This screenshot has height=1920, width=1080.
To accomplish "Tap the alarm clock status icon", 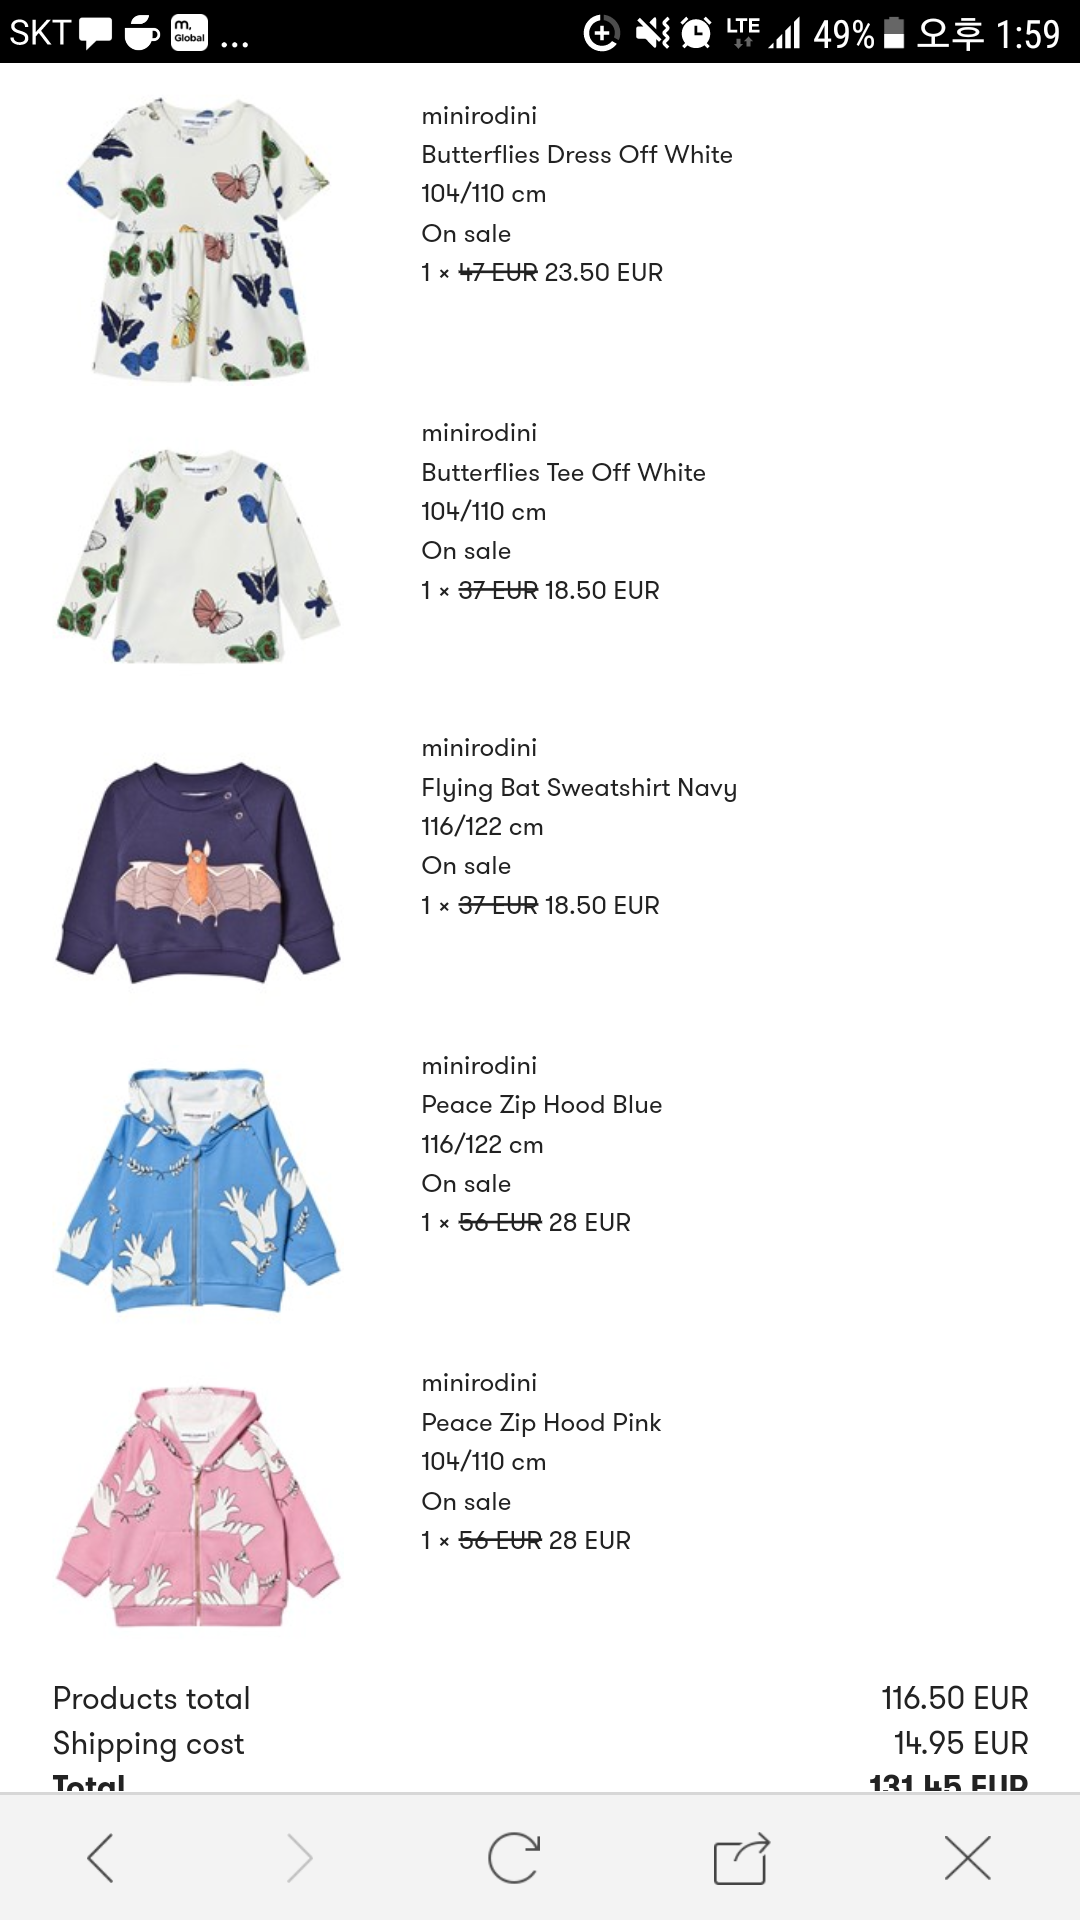I will [x=696, y=33].
